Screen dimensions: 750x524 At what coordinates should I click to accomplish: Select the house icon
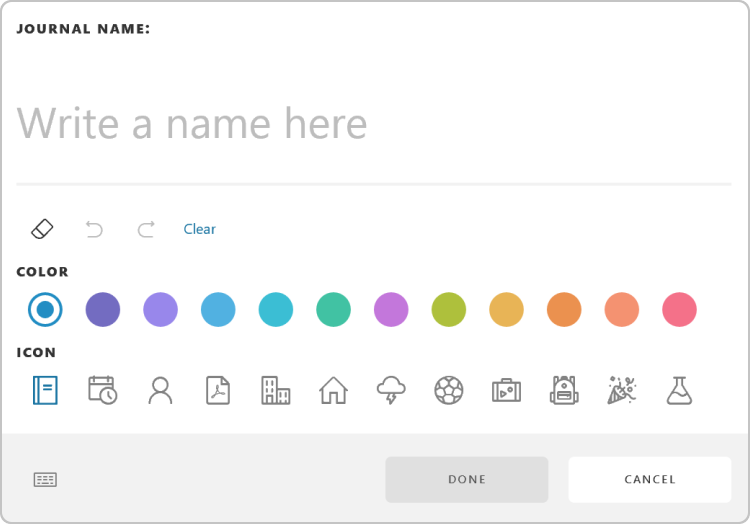tap(333, 390)
